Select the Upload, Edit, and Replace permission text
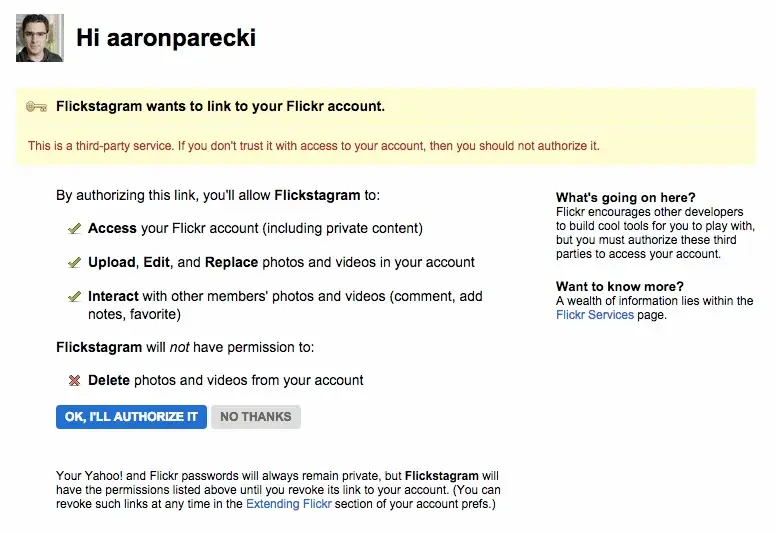The height and width of the screenshot is (533, 776). [x=281, y=263]
